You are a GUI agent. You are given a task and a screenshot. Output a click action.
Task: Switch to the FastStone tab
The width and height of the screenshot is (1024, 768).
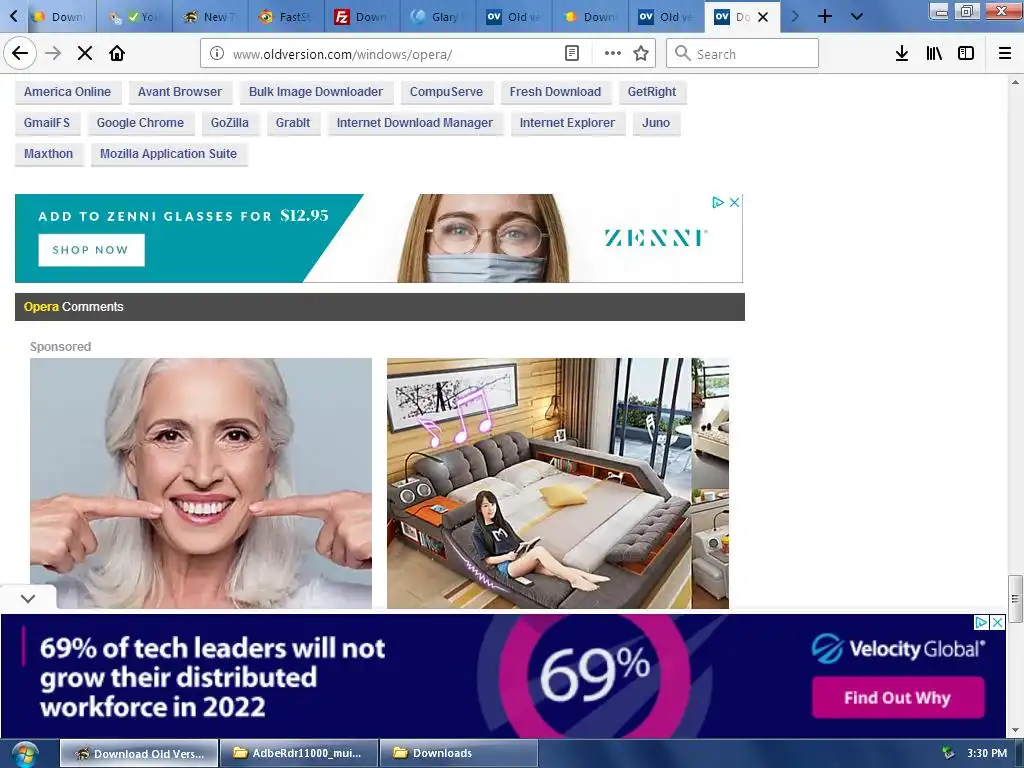click(x=286, y=16)
